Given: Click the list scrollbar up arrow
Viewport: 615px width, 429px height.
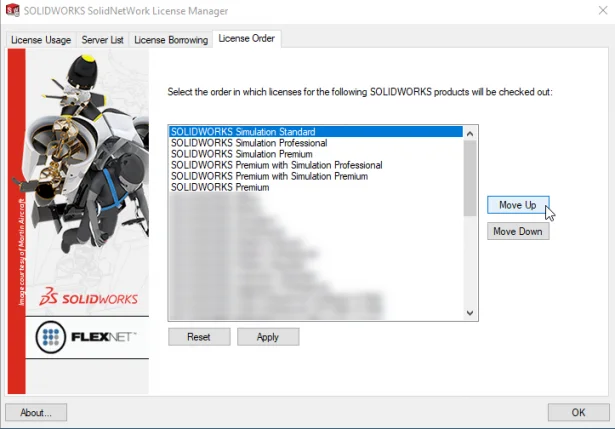Looking at the screenshot, I should coord(470,134).
